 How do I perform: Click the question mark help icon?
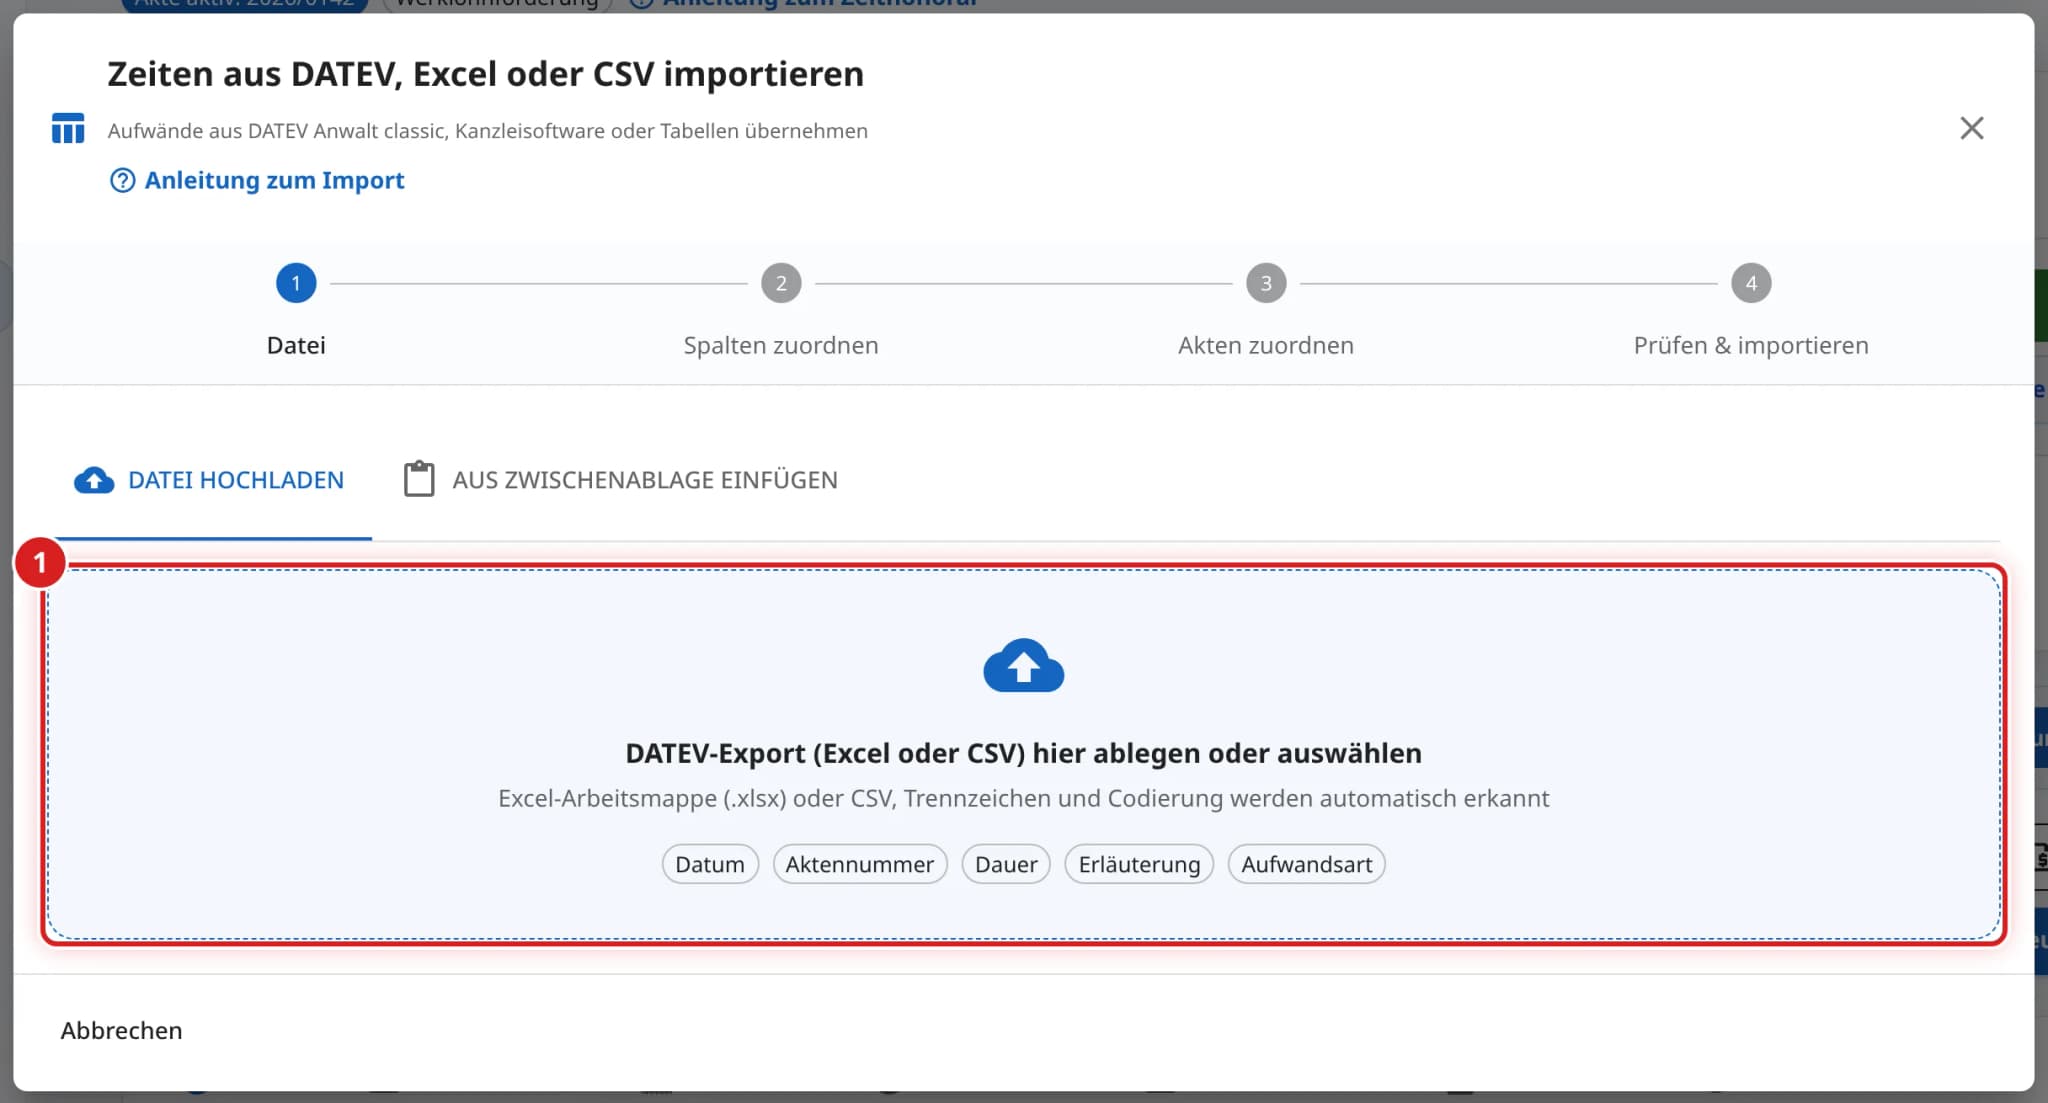tap(122, 180)
